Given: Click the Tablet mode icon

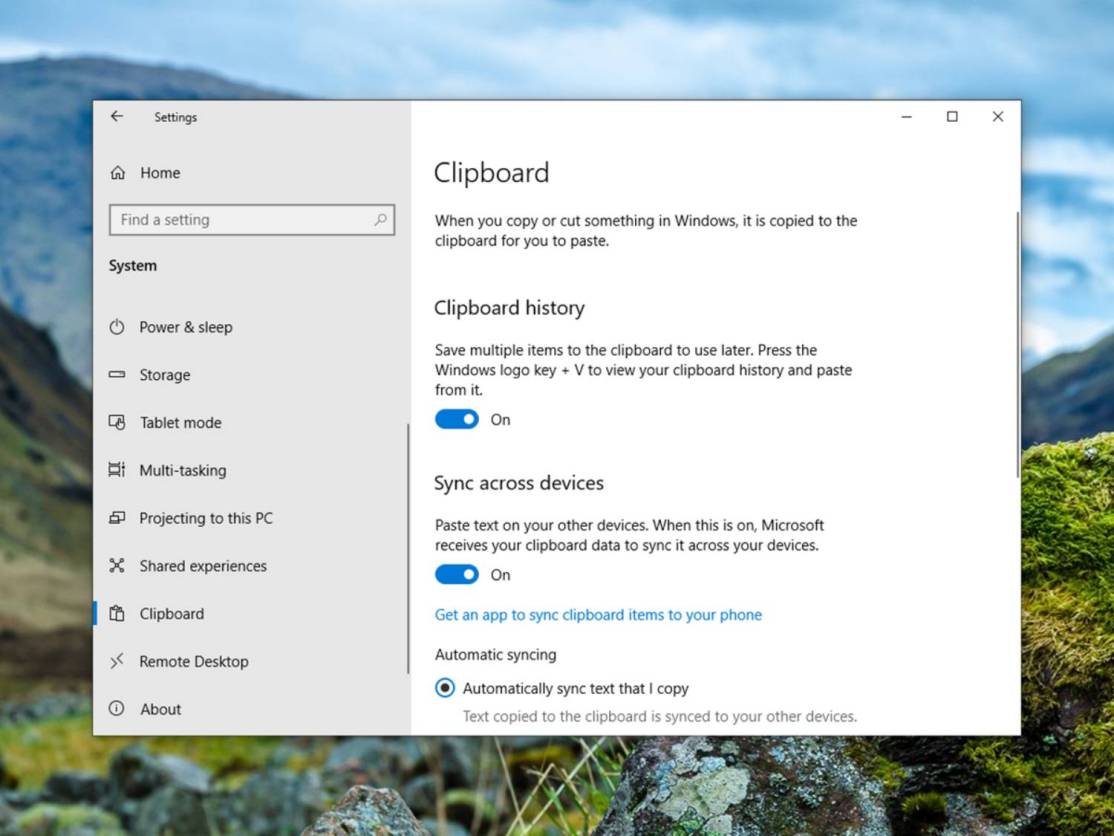Looking at the screenshot, I should (117, 422).
